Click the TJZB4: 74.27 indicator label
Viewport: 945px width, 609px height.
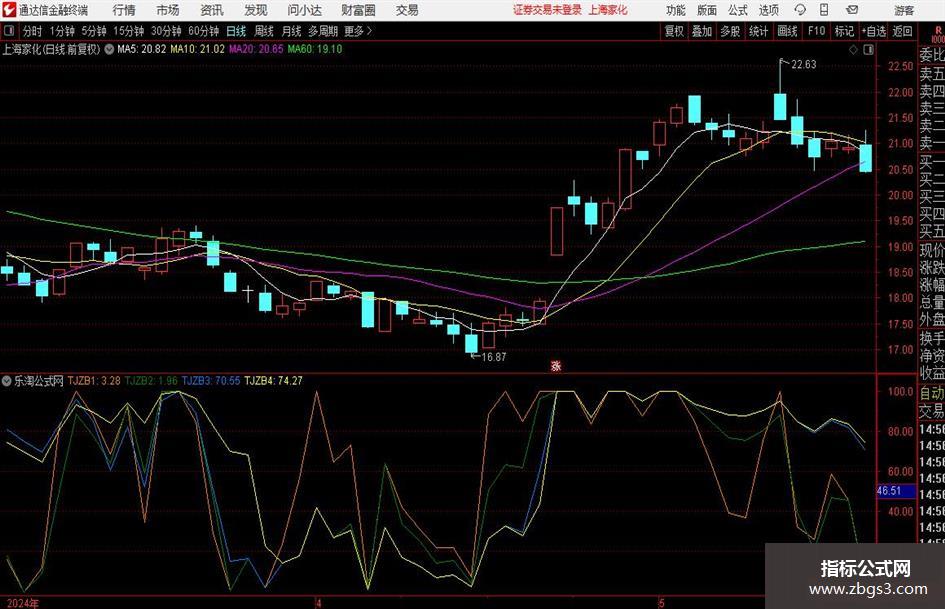pyautogui.click(x=273, y=380)
